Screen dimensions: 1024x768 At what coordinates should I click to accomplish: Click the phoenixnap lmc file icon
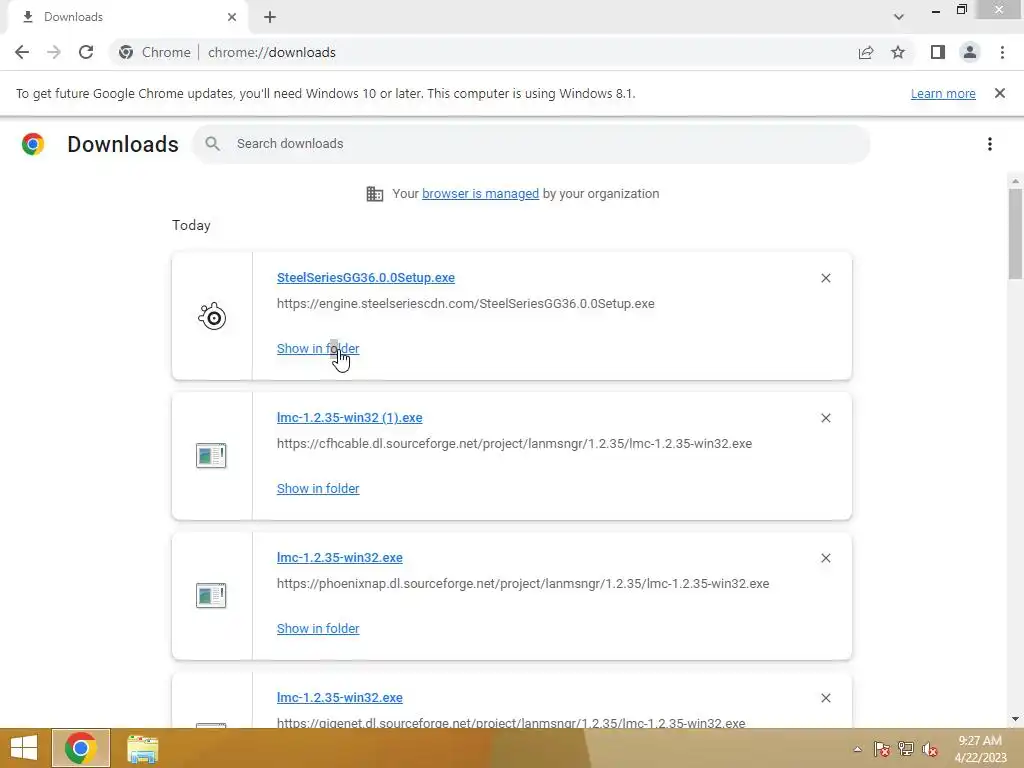211,596
